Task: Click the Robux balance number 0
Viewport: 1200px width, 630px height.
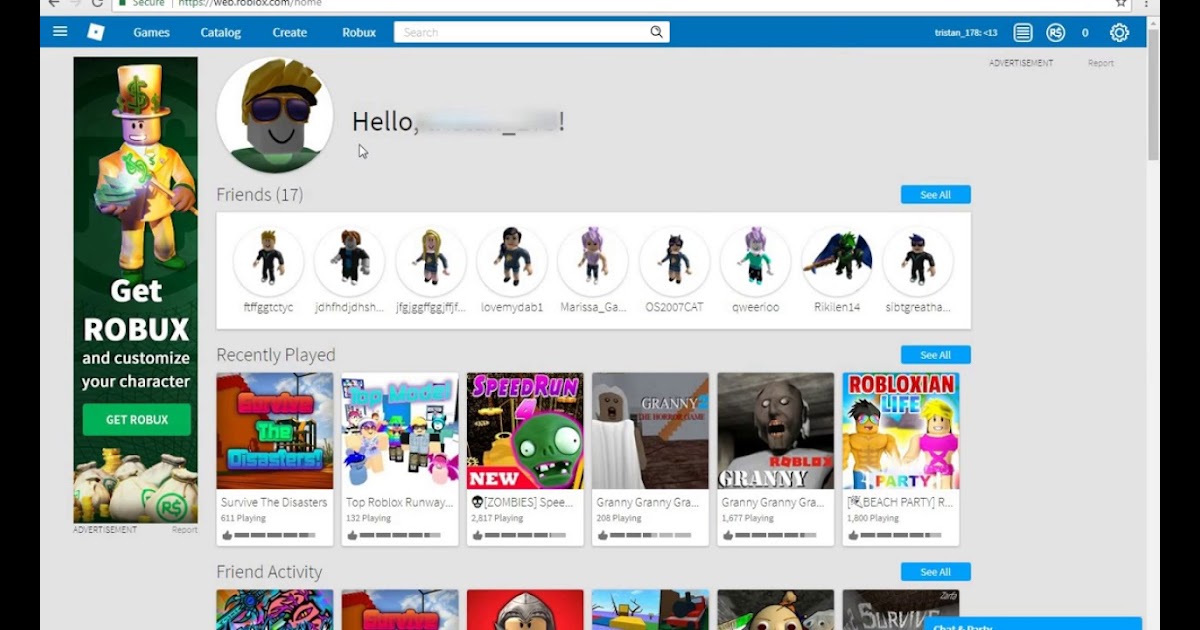Action: (1085, 33)
